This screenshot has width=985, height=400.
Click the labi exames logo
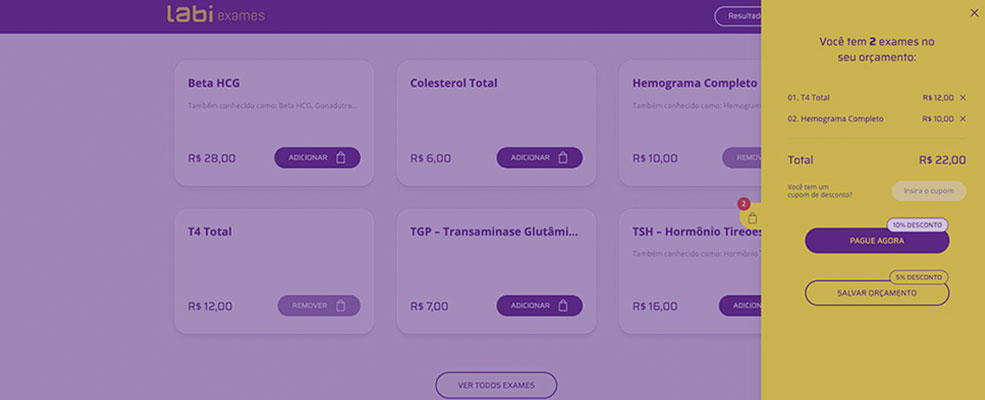(x=215, y=14)
